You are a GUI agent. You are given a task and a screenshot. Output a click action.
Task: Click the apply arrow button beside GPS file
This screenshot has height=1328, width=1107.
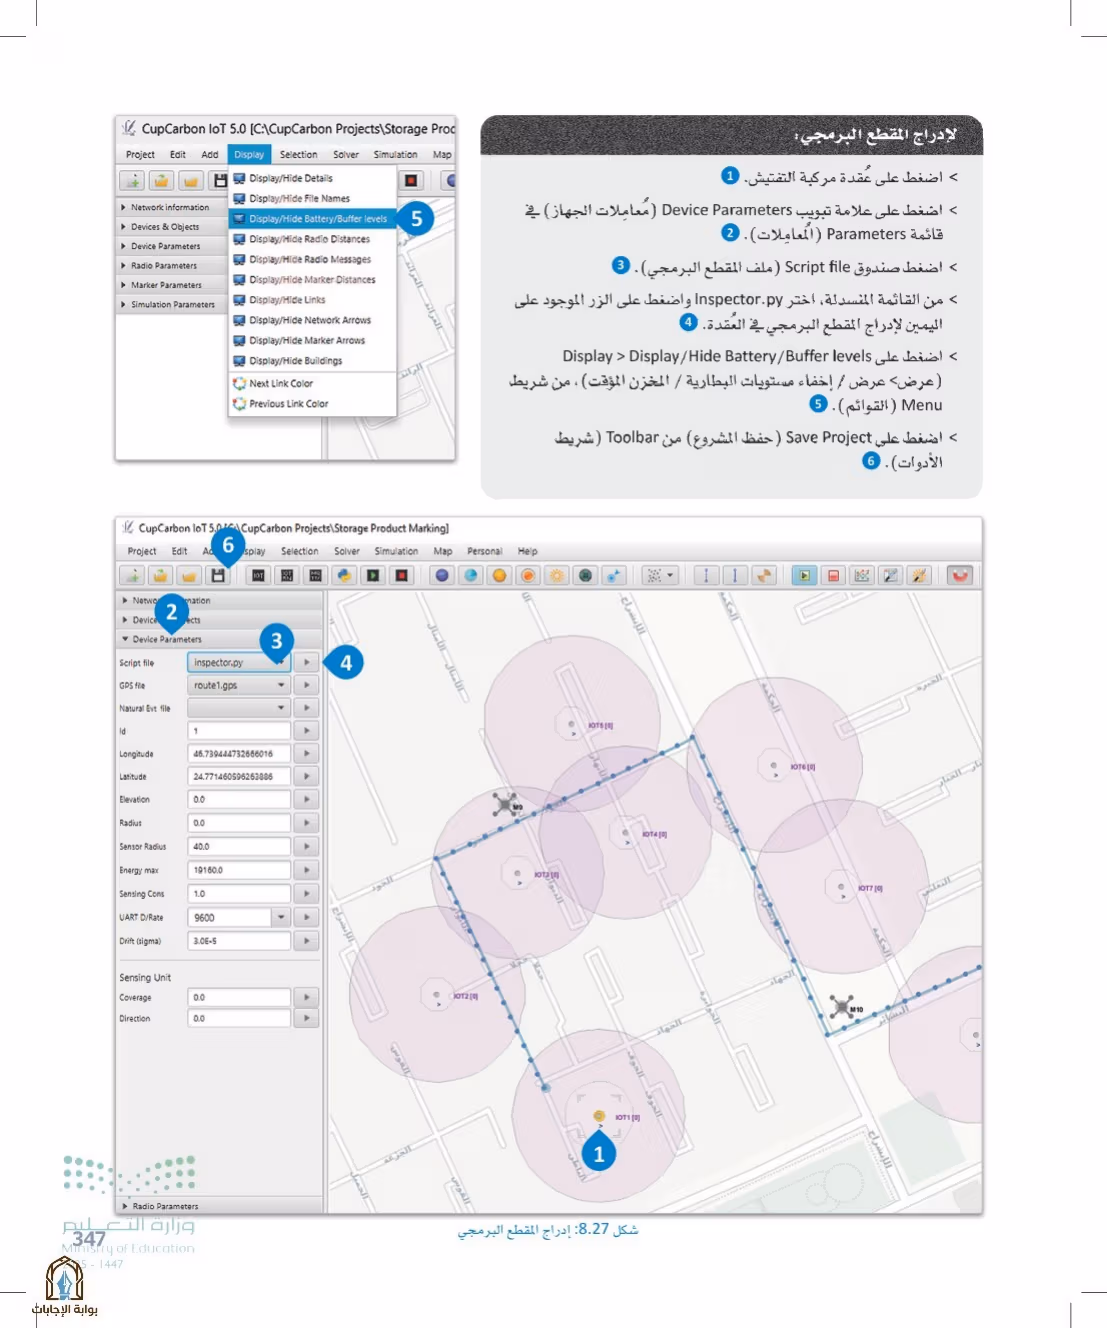pyautogui.click(x=307, y=685)
